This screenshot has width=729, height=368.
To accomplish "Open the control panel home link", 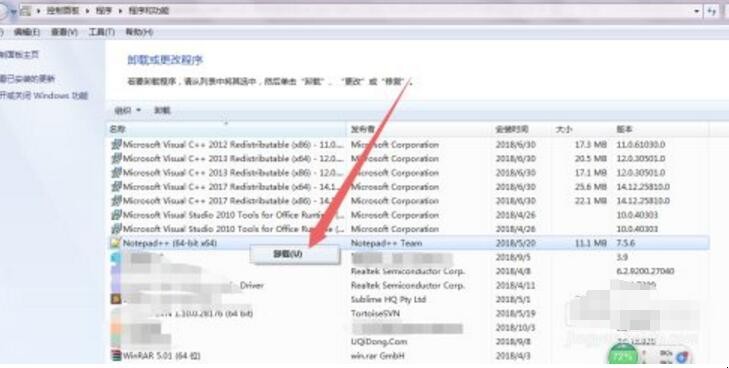I will (20, 54).
